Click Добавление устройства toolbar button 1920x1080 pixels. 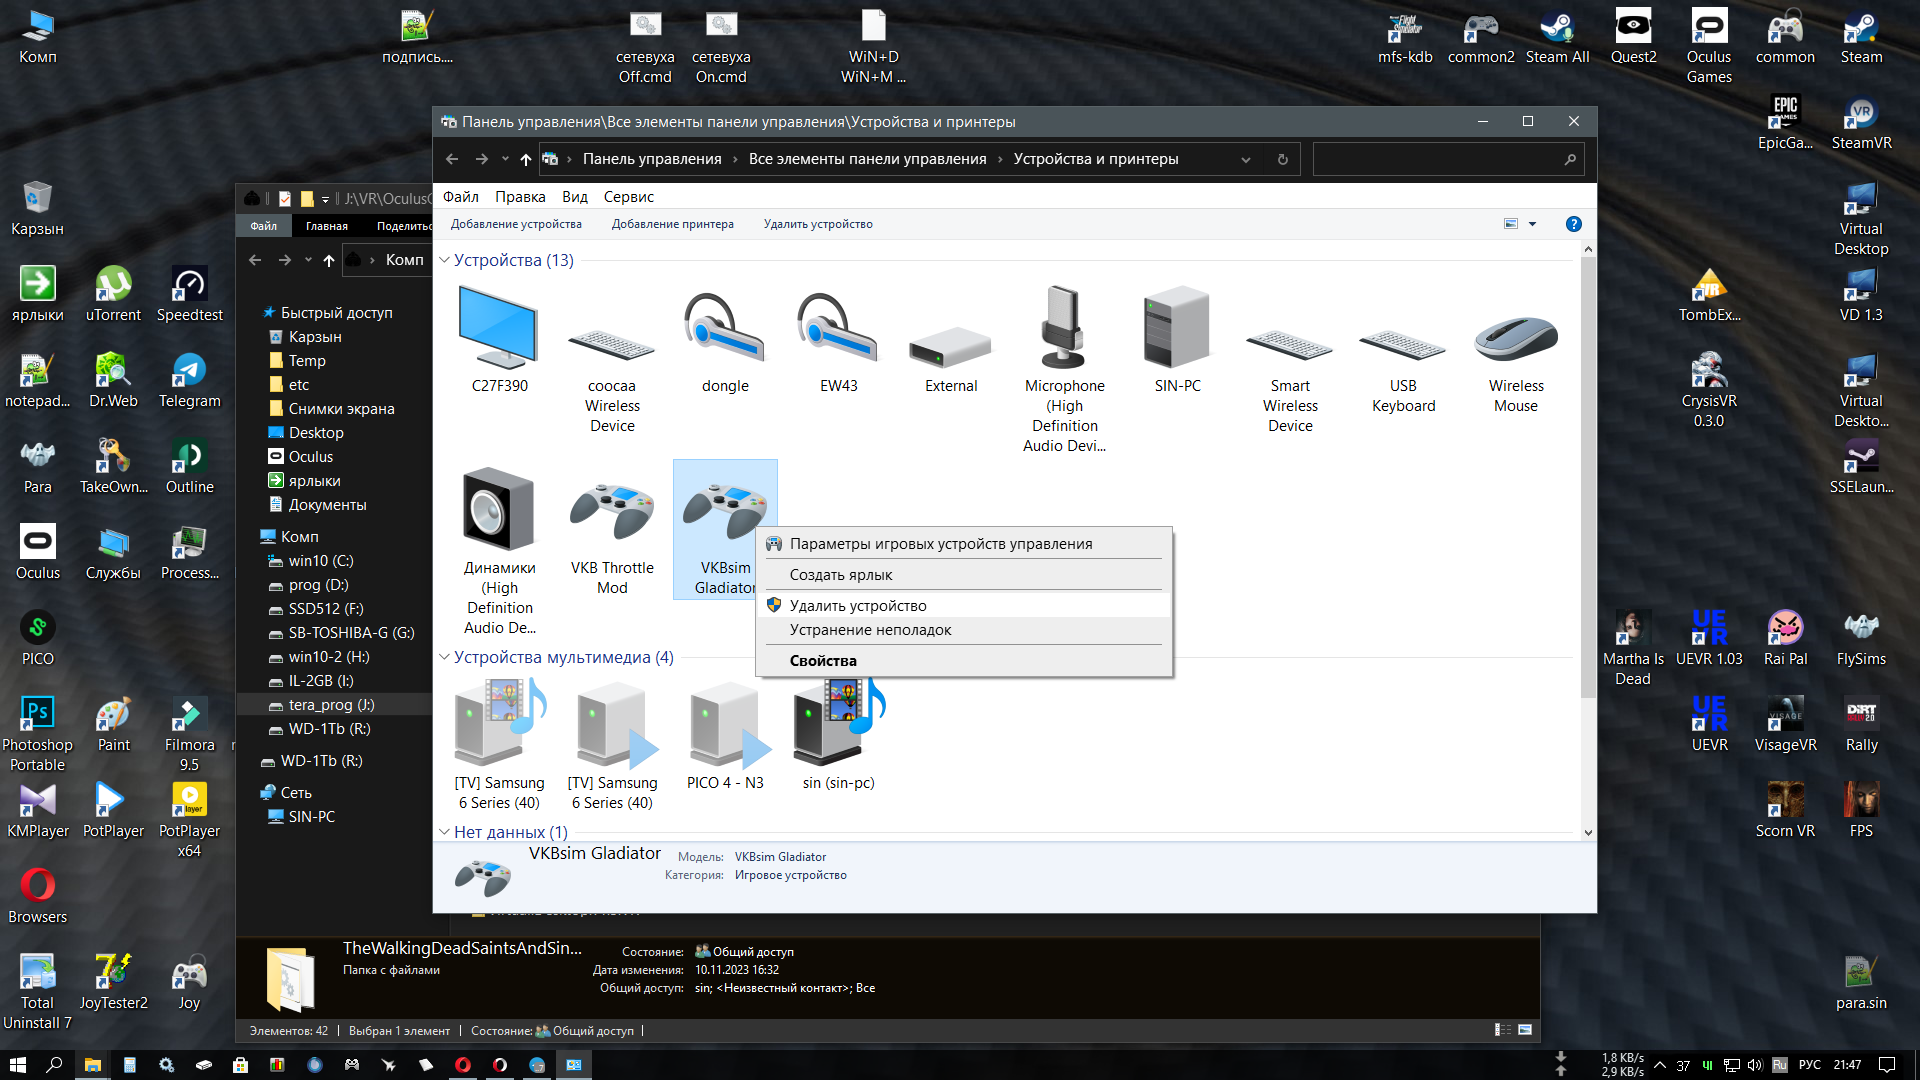pyautogui.click(x=516, y=224)
